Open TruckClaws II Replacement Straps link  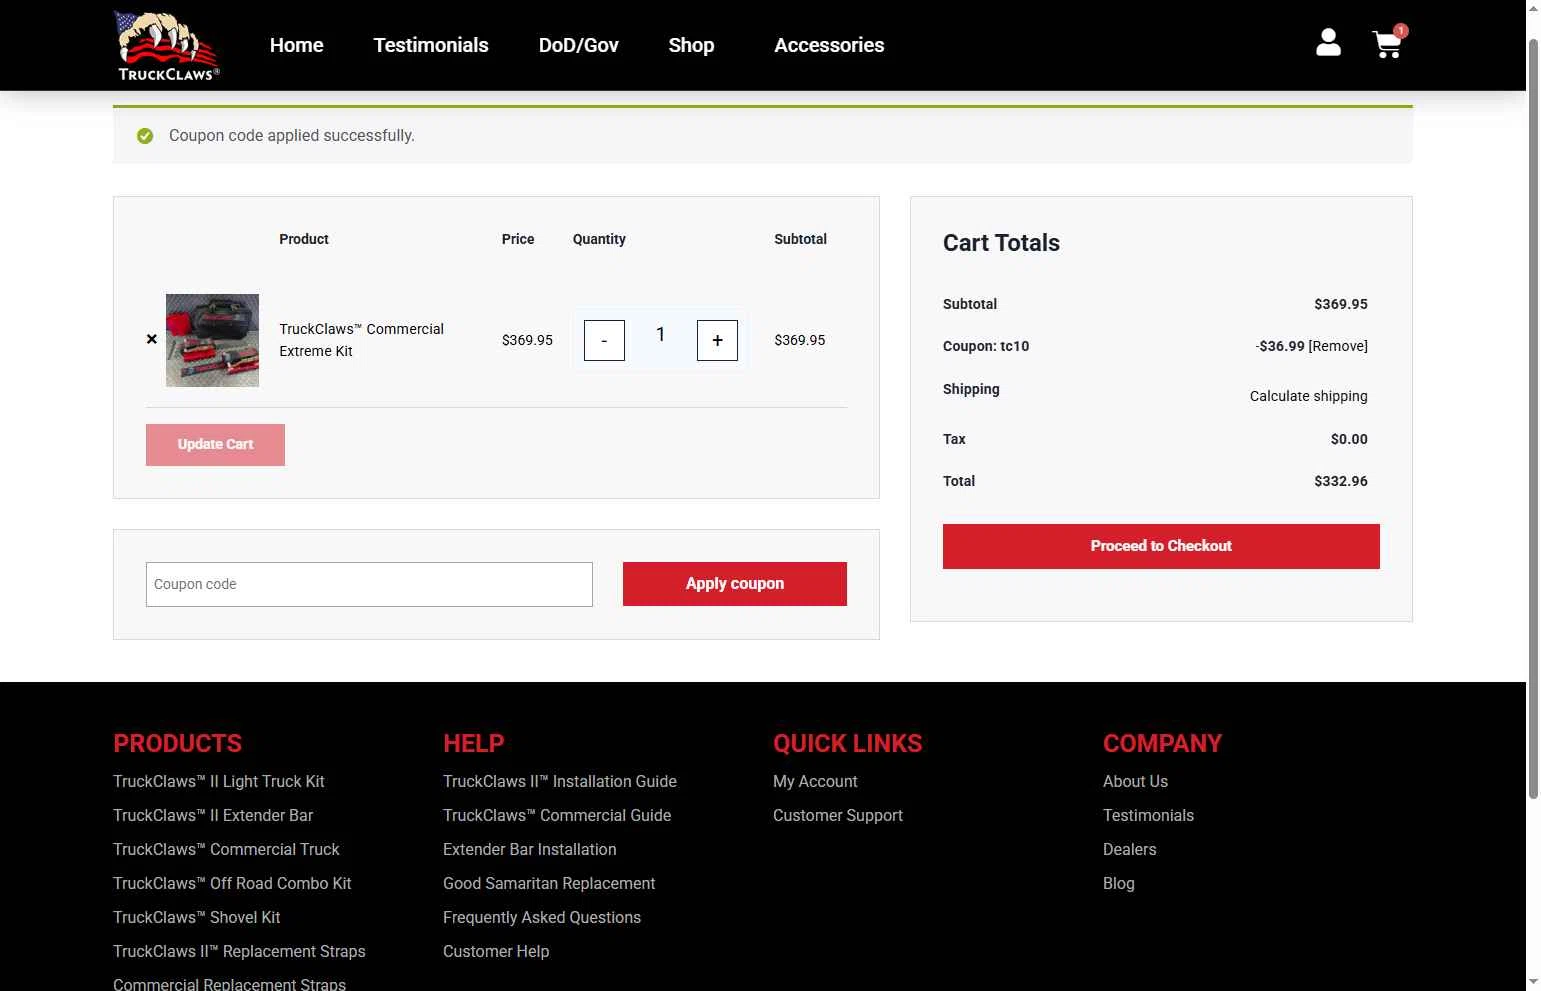pos(239,952)
